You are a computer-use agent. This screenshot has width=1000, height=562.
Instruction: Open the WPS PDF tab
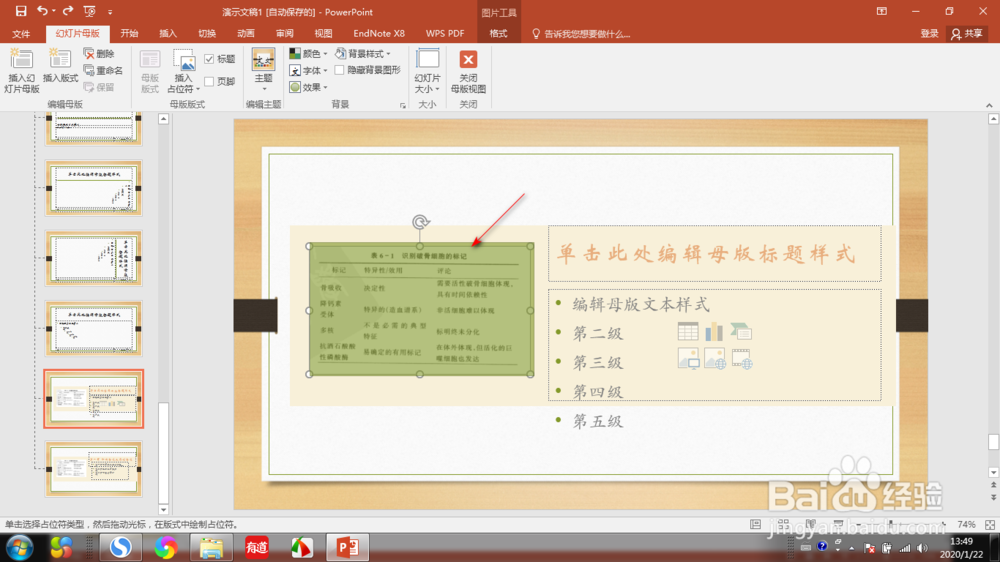pos(445,34)
